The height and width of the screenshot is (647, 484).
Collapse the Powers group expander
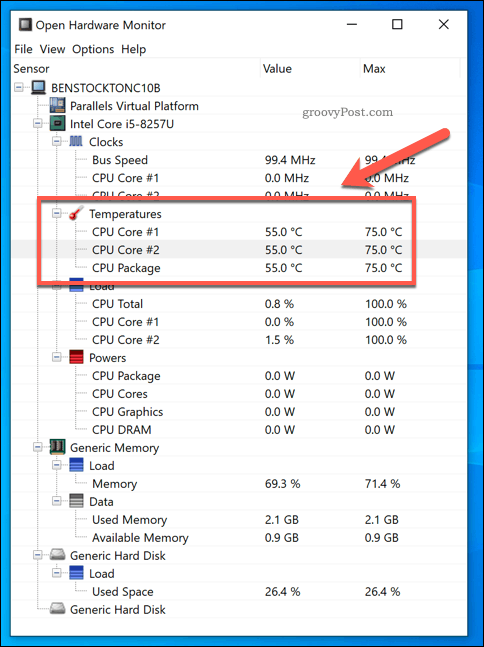[57, 357]
